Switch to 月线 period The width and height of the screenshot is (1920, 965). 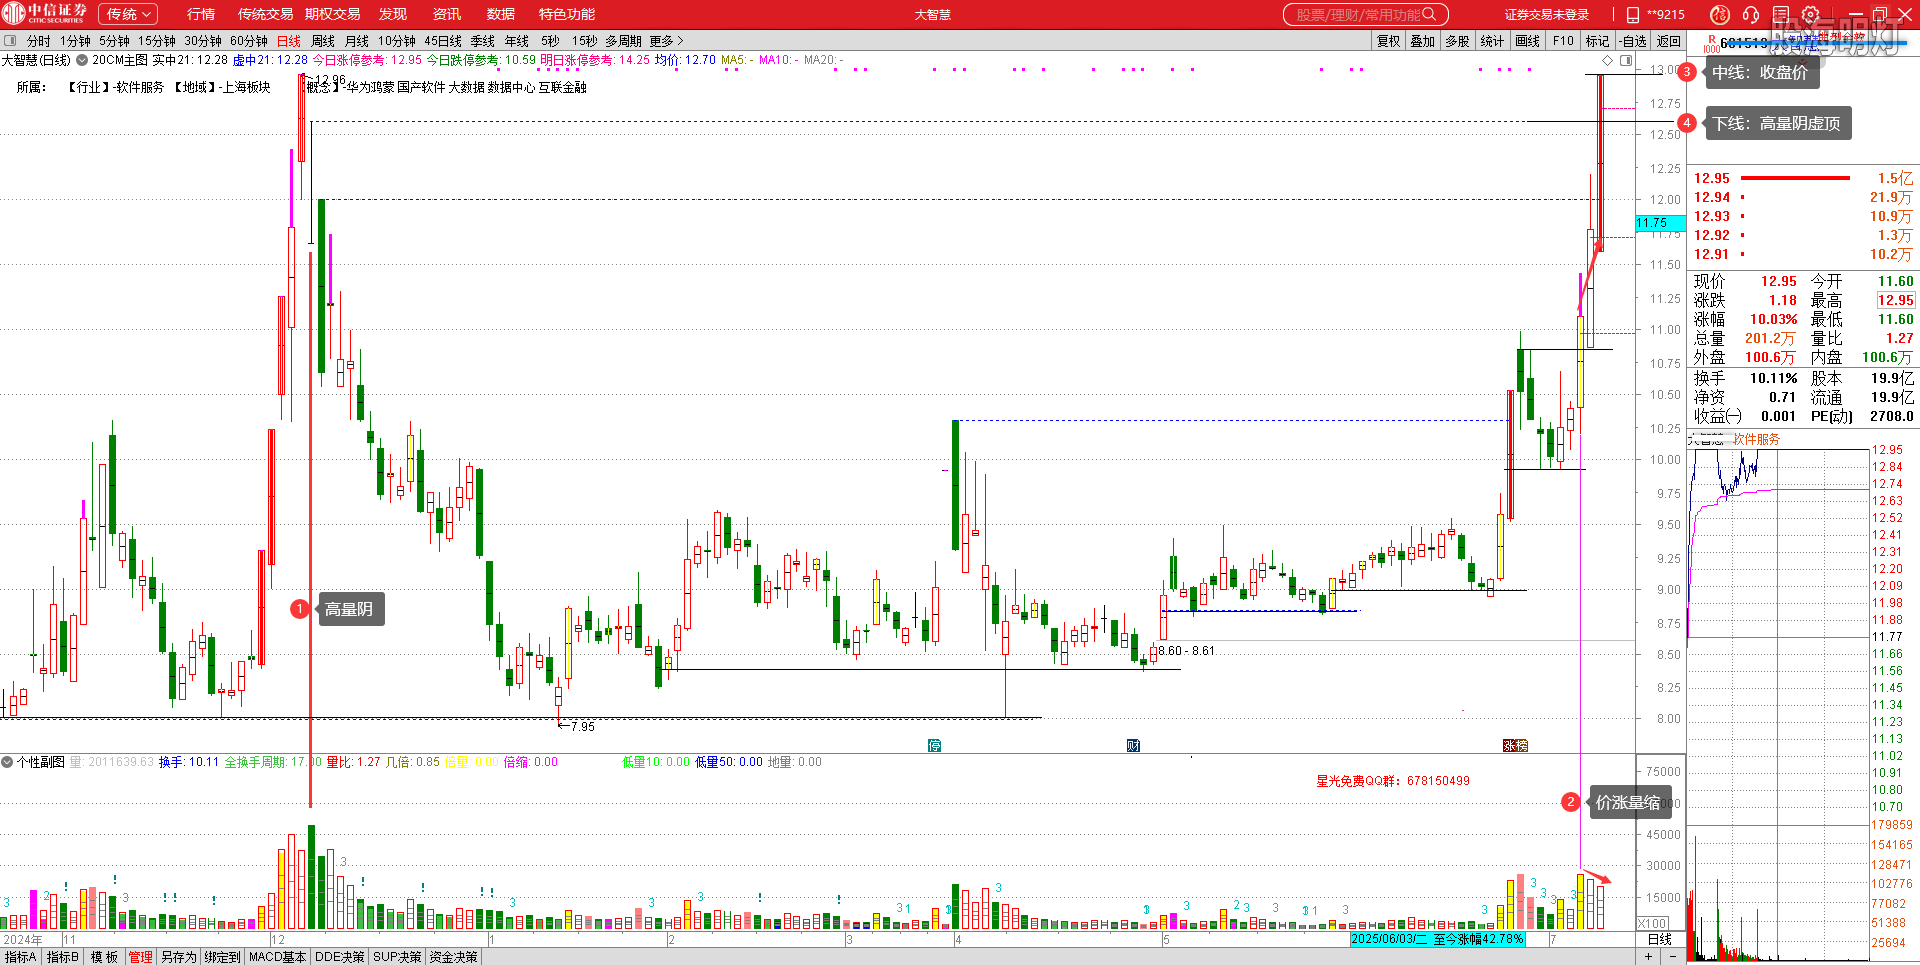click(357, 41)
